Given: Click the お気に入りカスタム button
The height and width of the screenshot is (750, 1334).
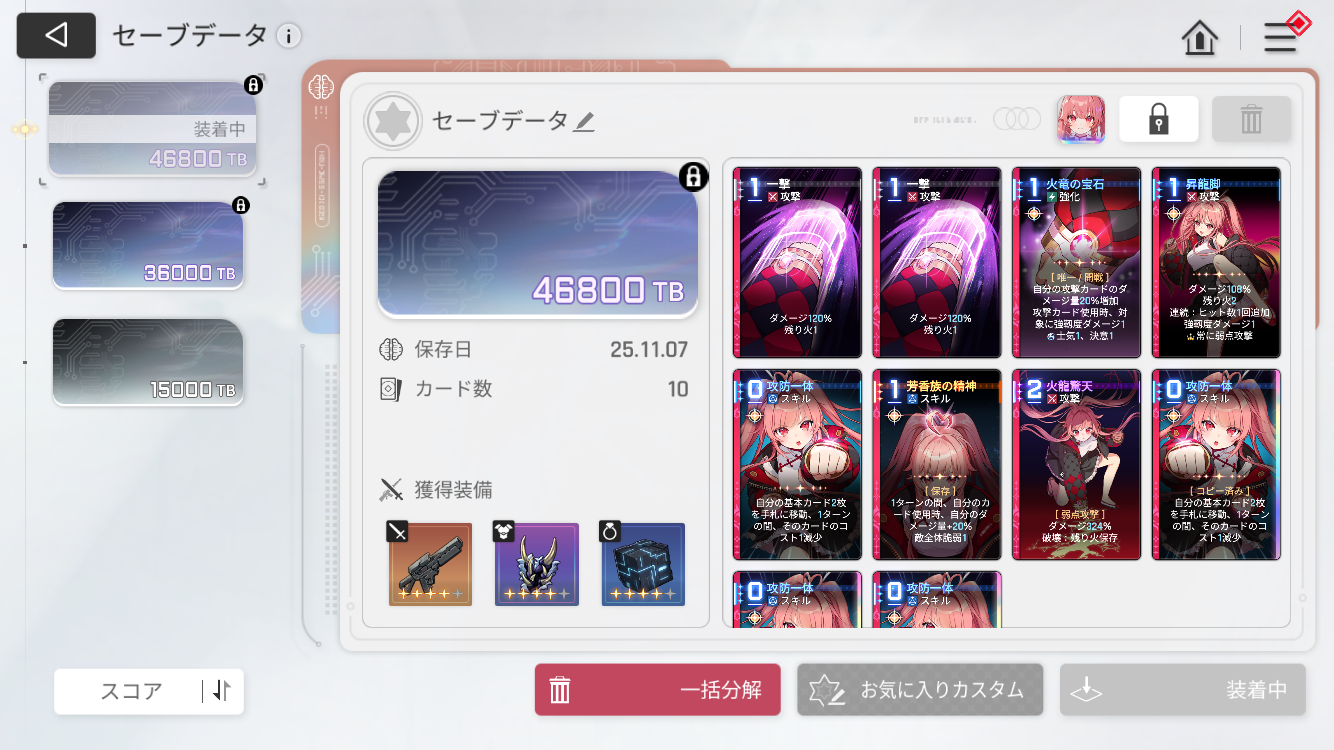Looking at the screenshot, I should click(920, 690).
